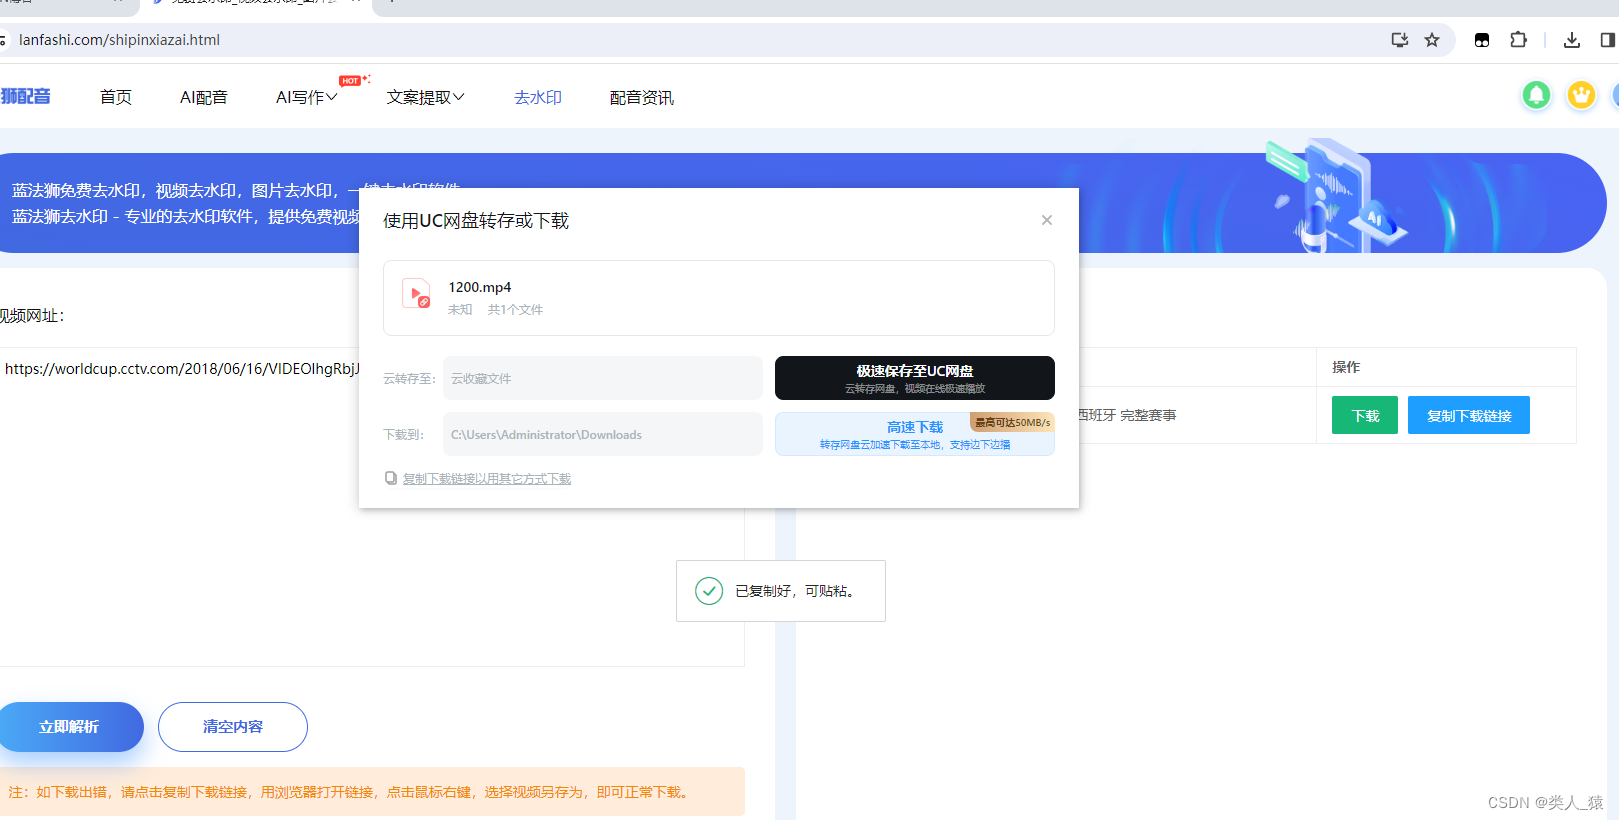This screenshot has width=1619, height=820.
Task: Click the 立即解析 button
Action: 68,727
